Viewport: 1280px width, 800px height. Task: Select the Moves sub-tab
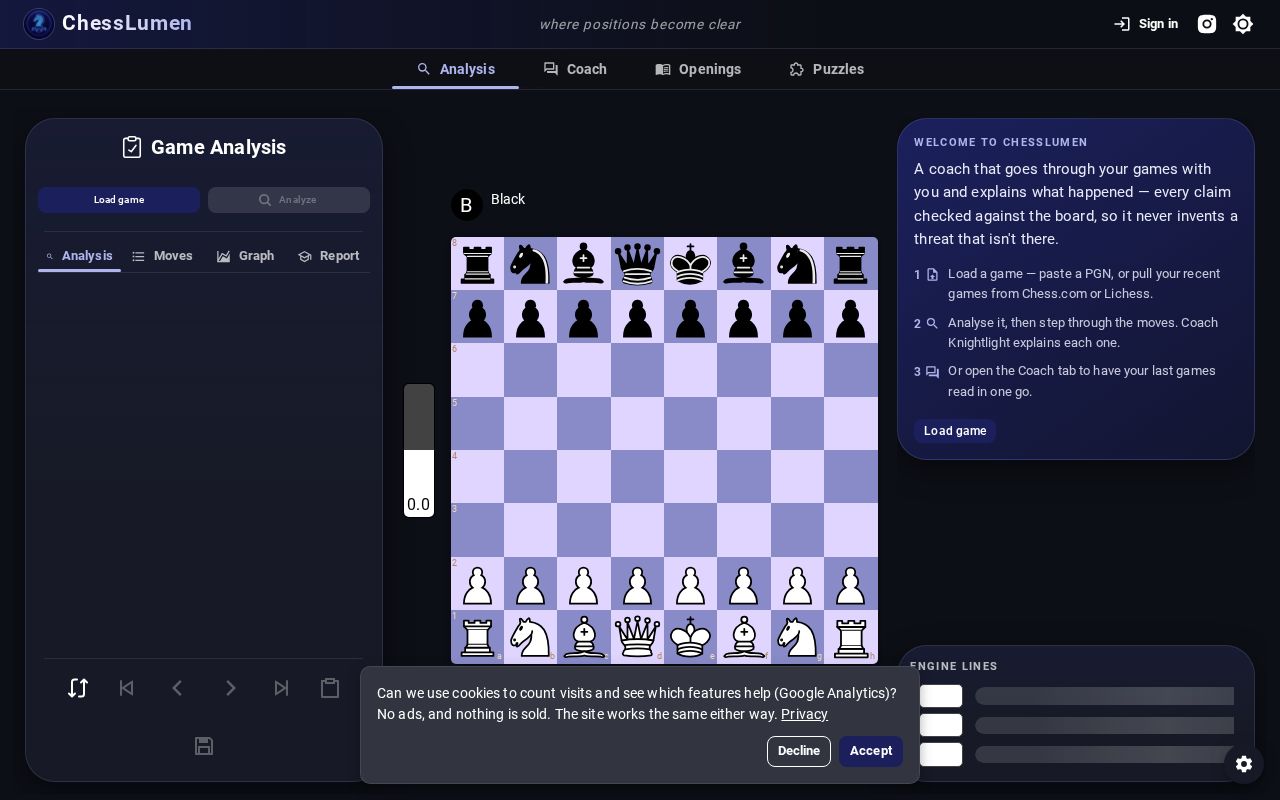[162, 256]
